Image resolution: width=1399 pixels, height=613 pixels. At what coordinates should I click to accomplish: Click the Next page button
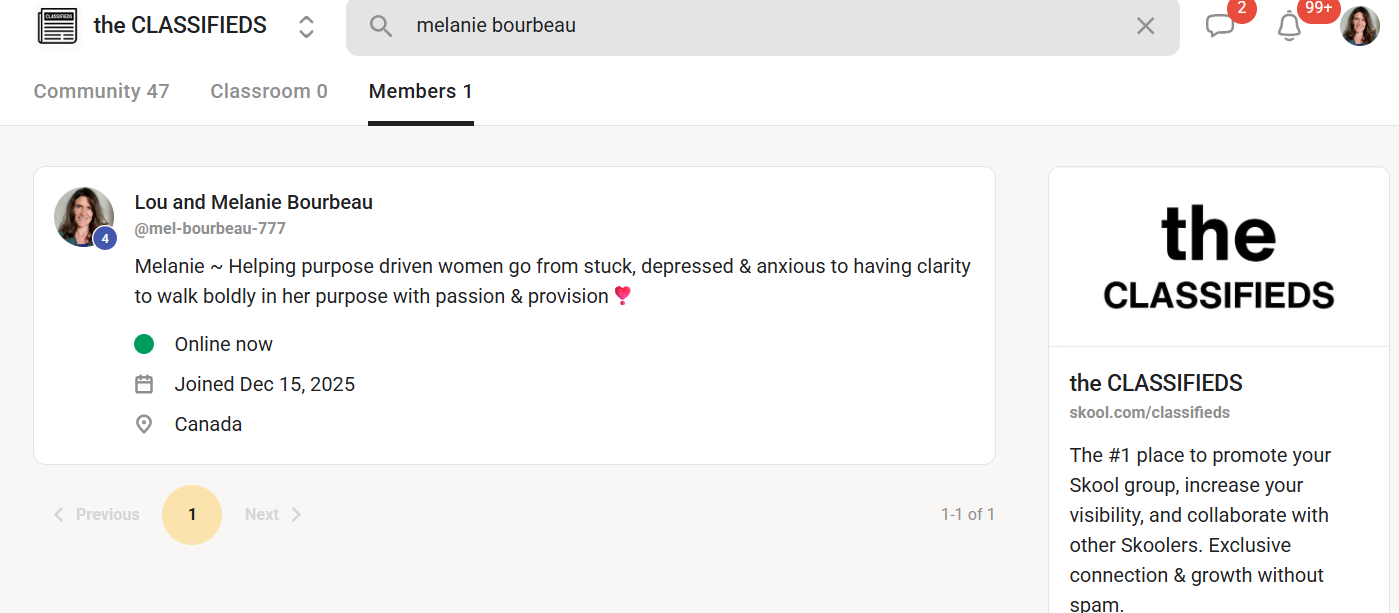point(272,514)
